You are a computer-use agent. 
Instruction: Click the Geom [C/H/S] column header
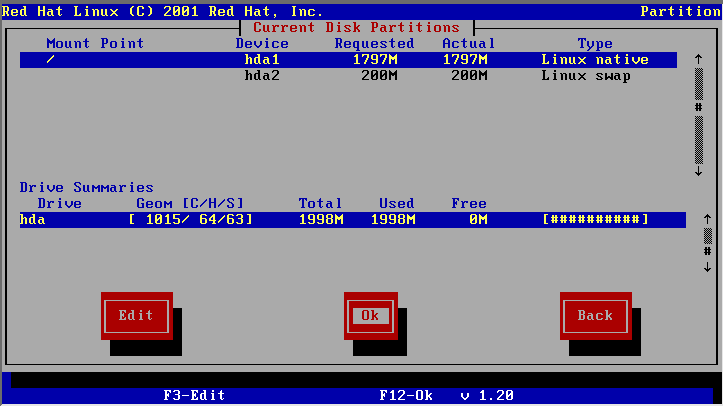190,203
